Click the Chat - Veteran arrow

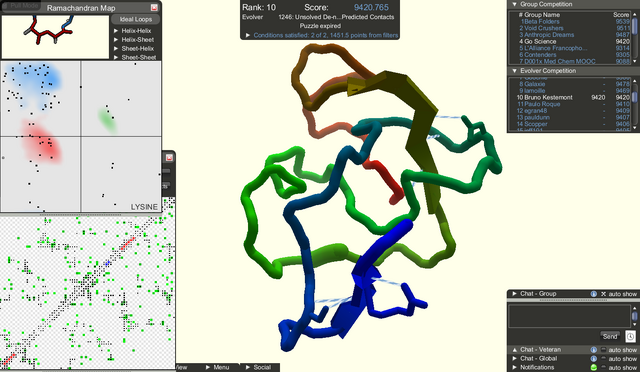pos(514,350)
